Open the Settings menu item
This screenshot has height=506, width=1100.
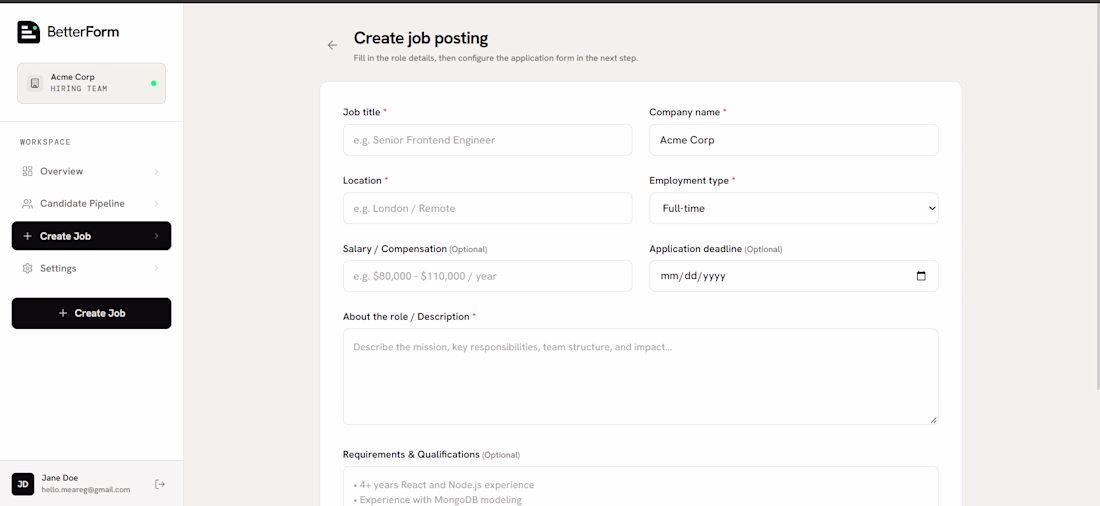coord(91,268)
